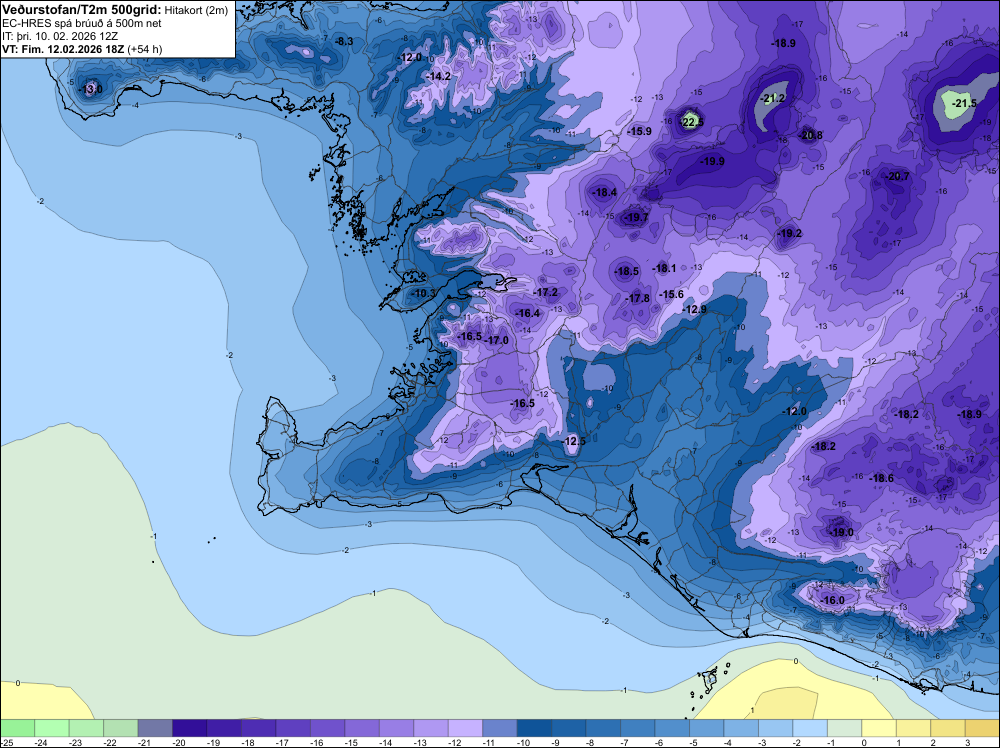Click the pale green-gray legend swatch above -1
1000x748 pixels.
click(844, 728)
